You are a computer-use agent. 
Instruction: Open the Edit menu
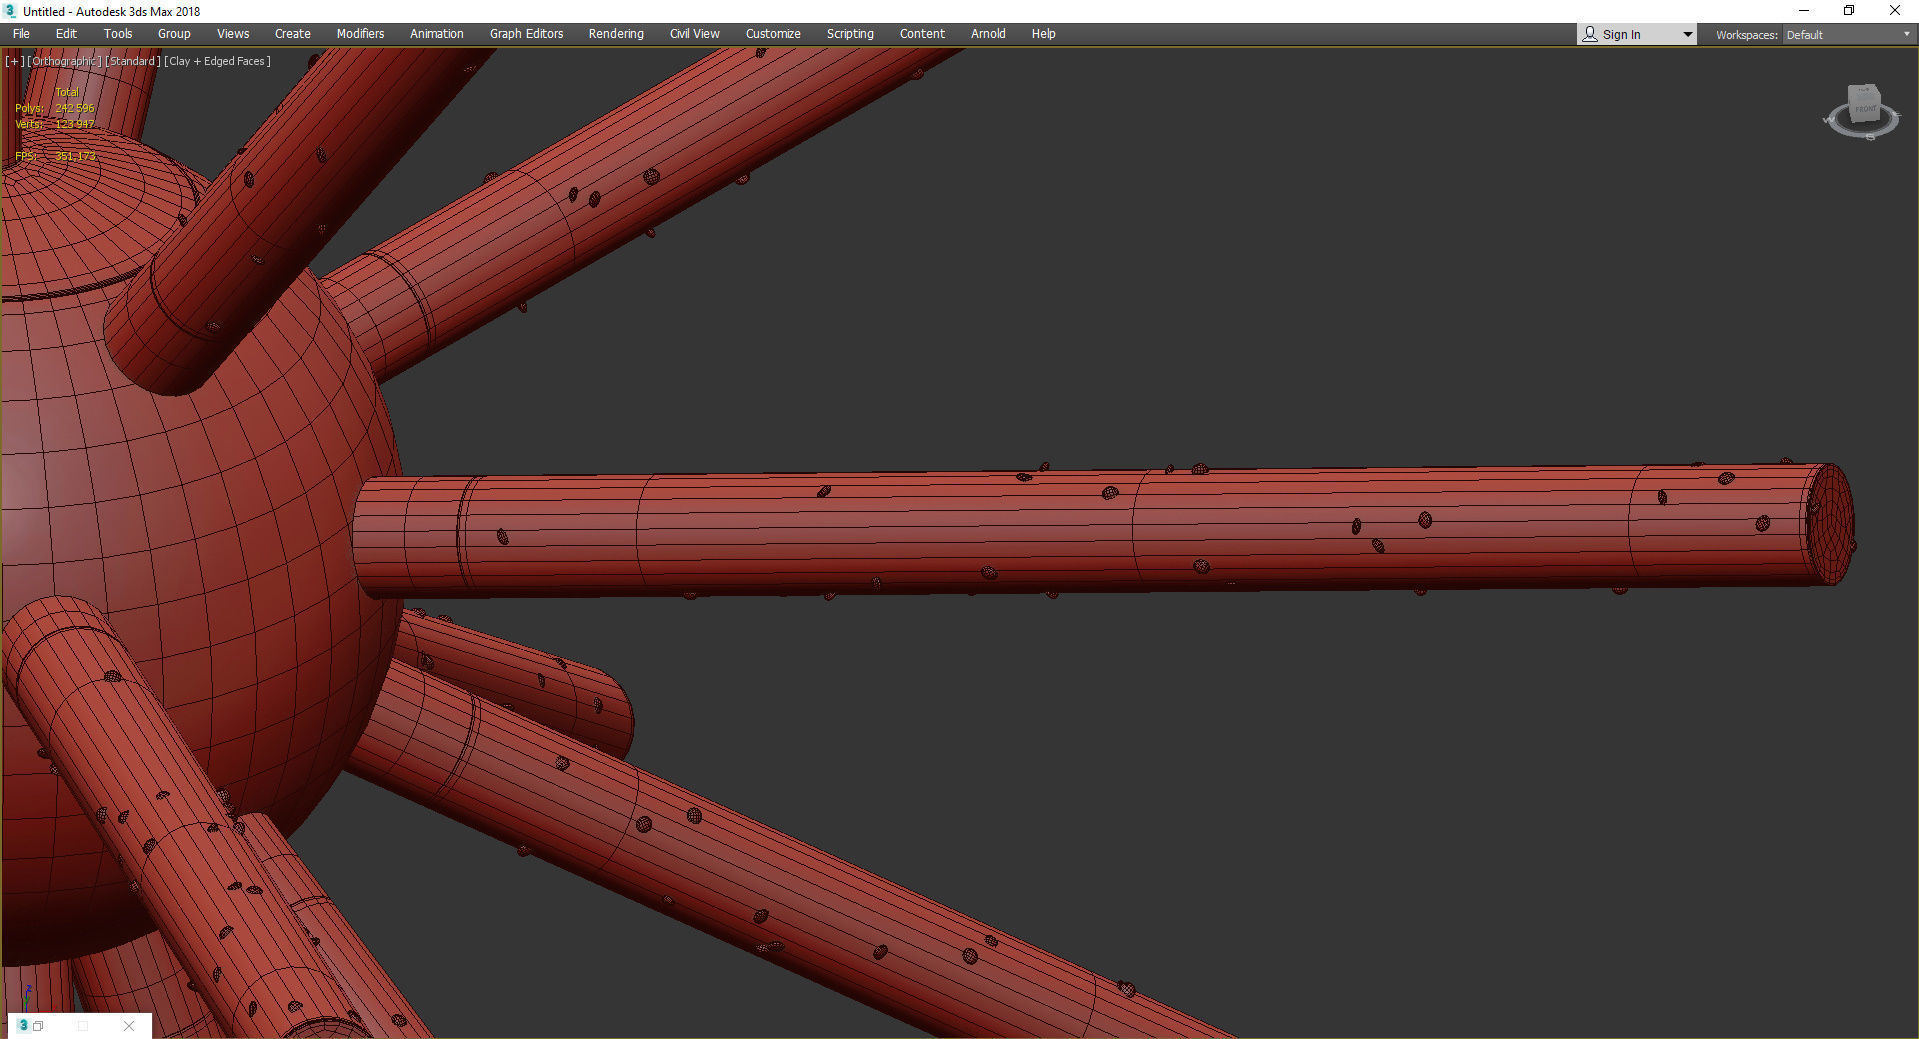pyautogui.click(x=66, y=34)
